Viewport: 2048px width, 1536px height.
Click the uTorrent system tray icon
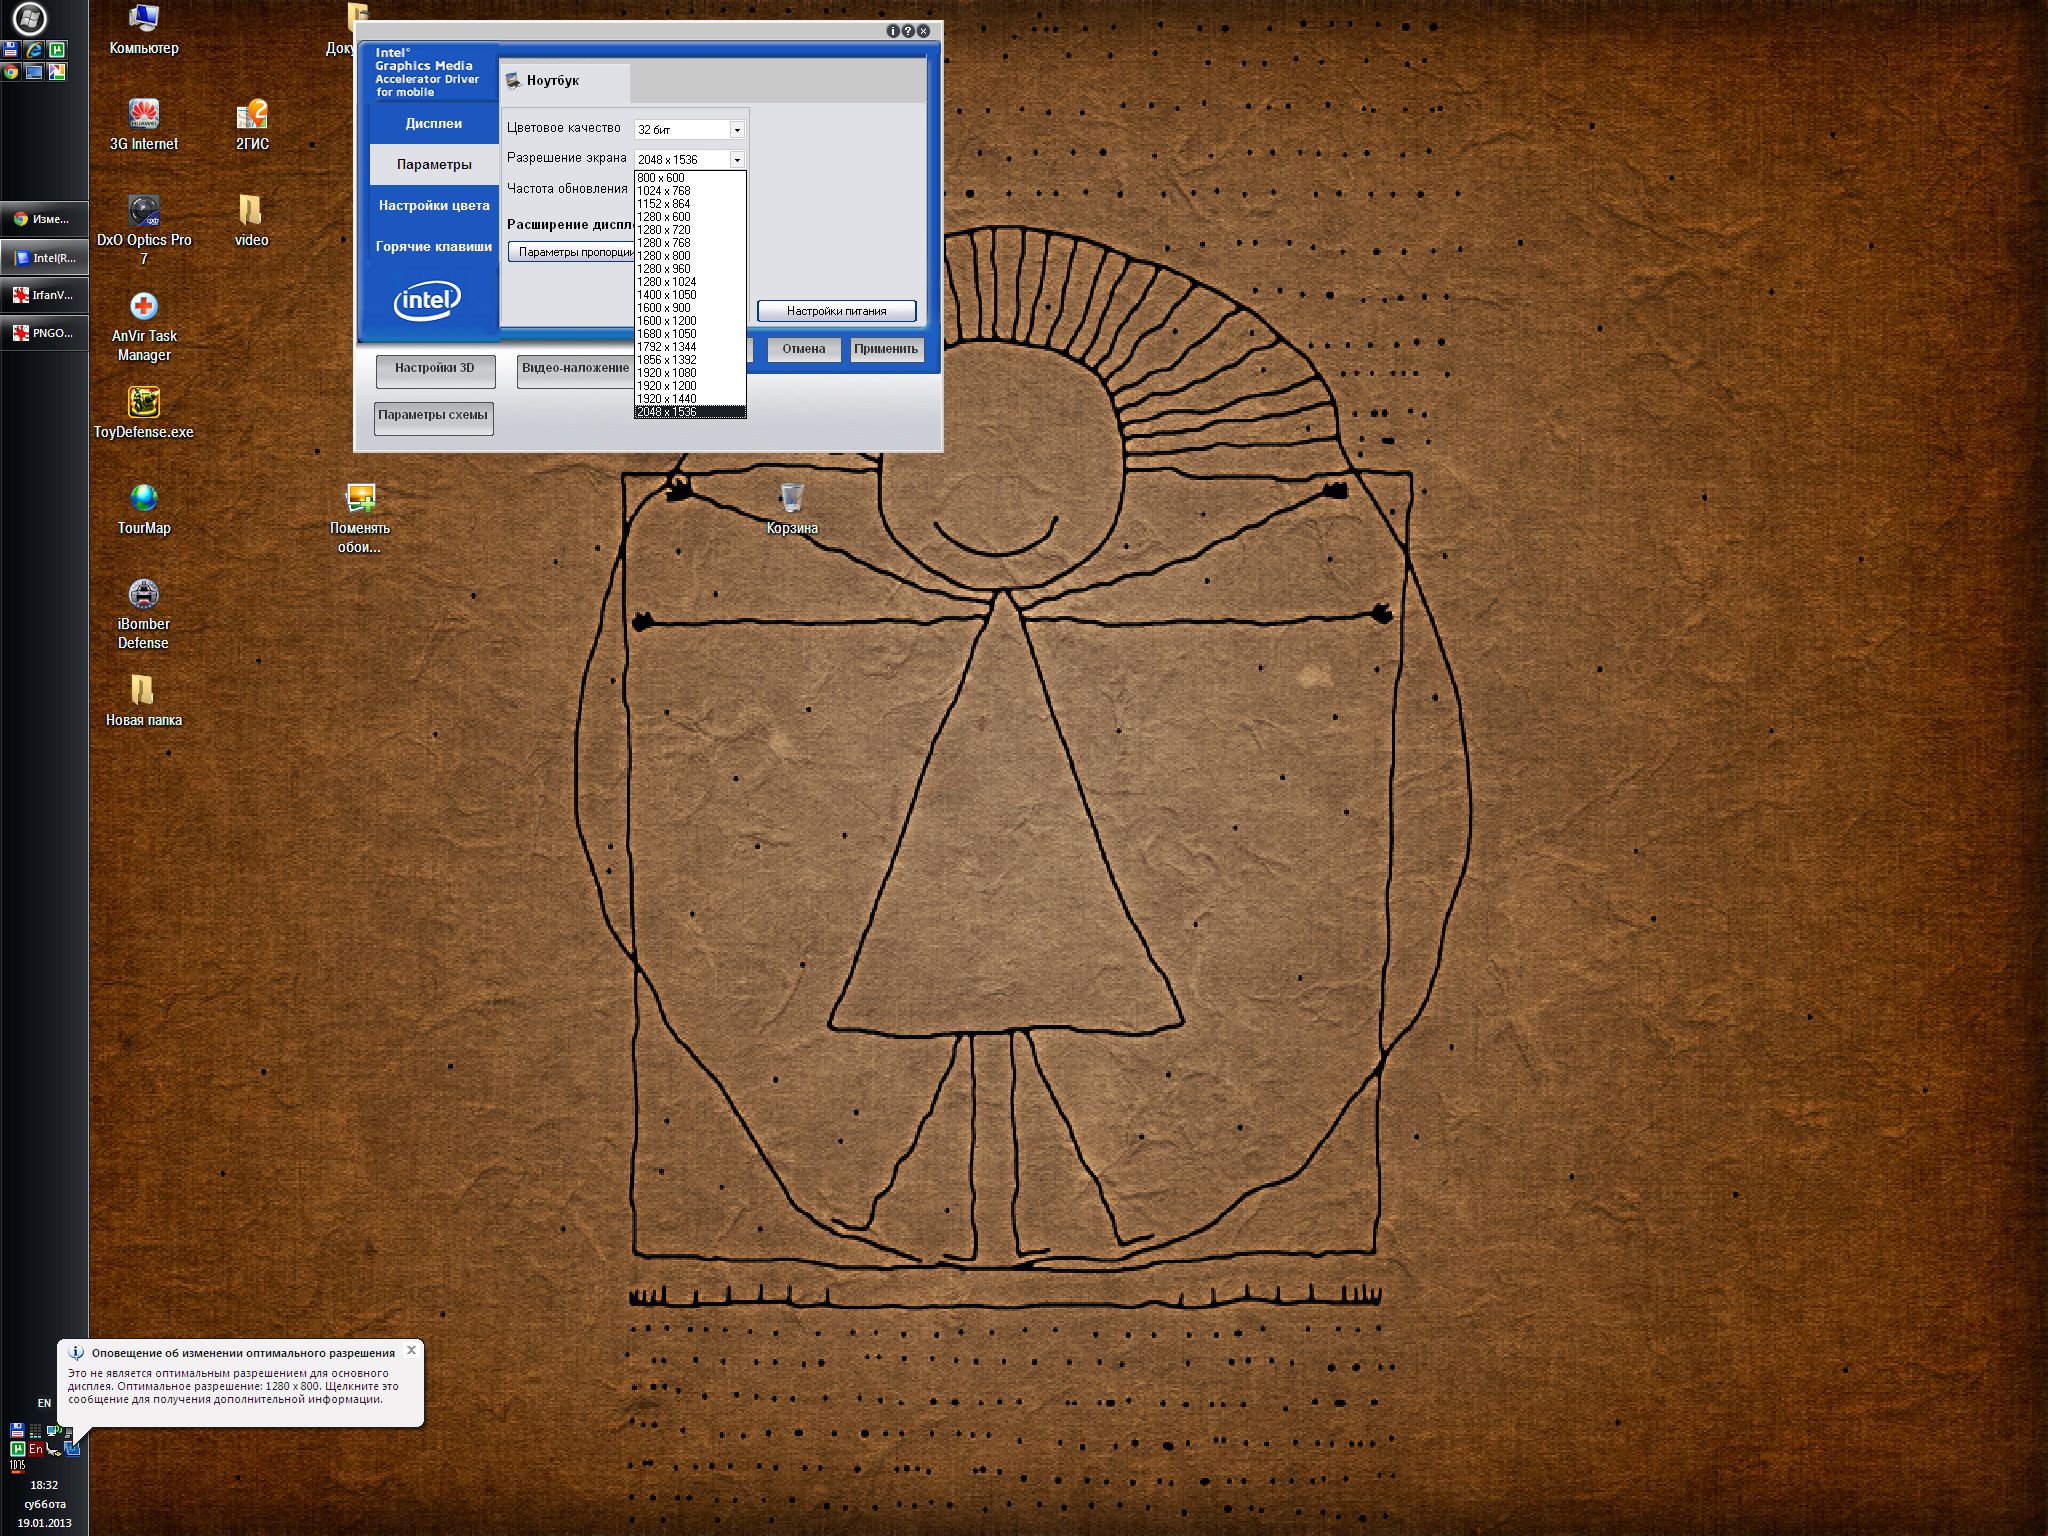(x=18, y=1448)
